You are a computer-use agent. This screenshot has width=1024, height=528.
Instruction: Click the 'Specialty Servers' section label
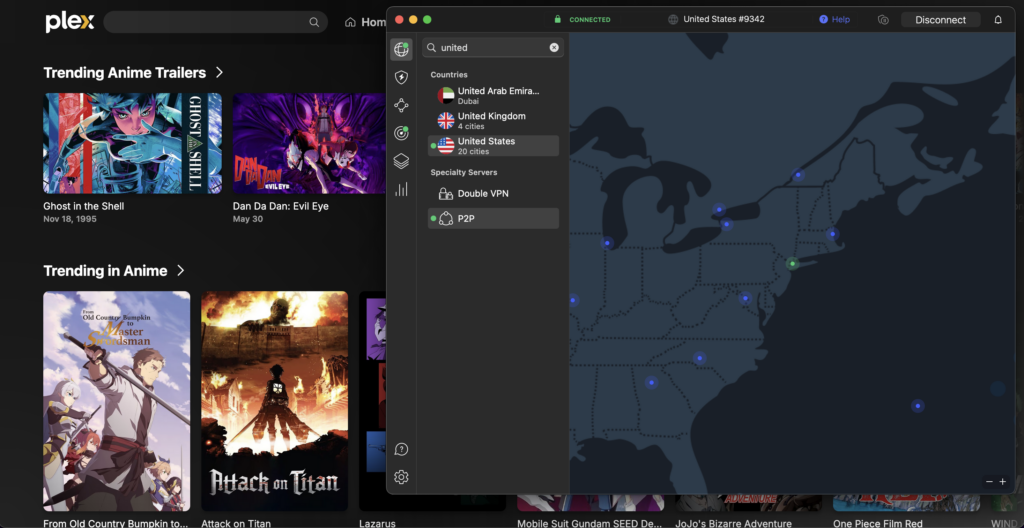464,173
